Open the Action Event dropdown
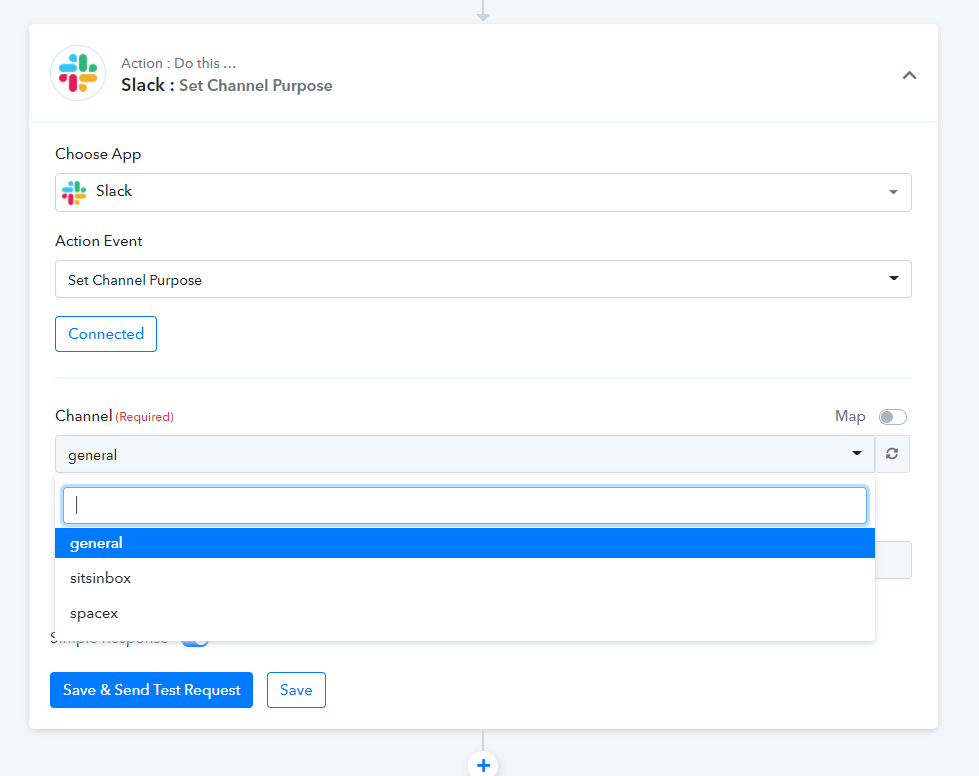 (x=483, y=279)
